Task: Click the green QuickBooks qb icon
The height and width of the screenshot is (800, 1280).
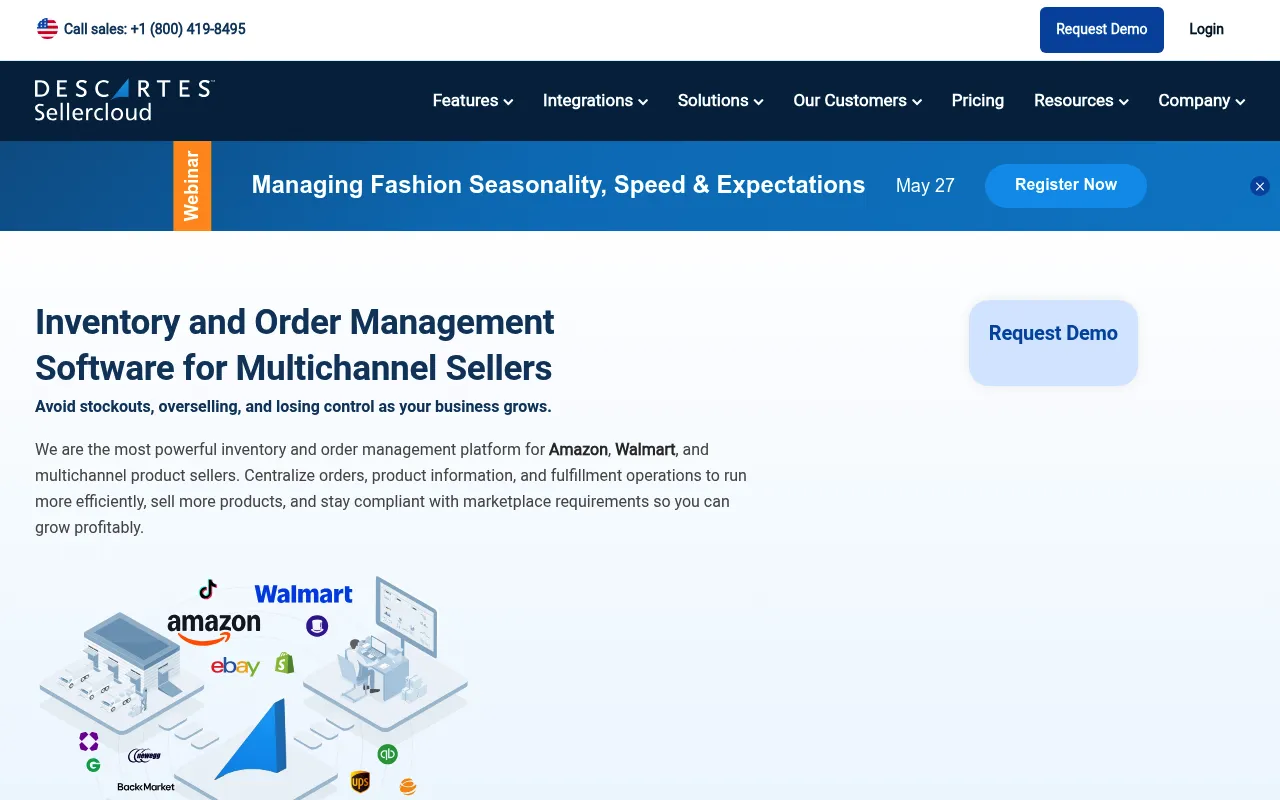Action: pyautogui.click(x=387, y=754)
